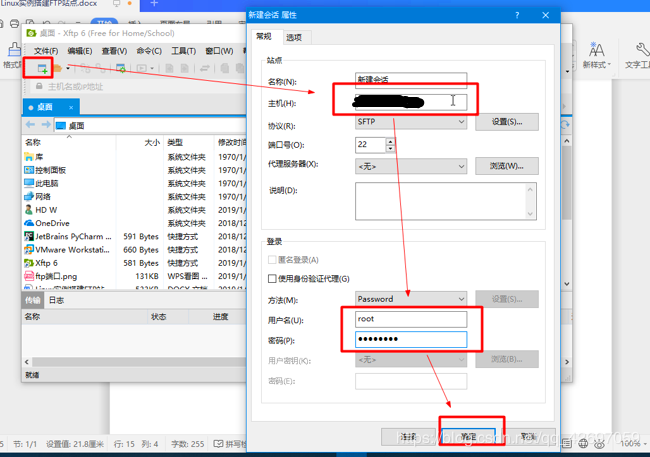Select the JetBrains PyCharm shortcut row
Screen dimensions: 650x457
click(x=135, y=236)
